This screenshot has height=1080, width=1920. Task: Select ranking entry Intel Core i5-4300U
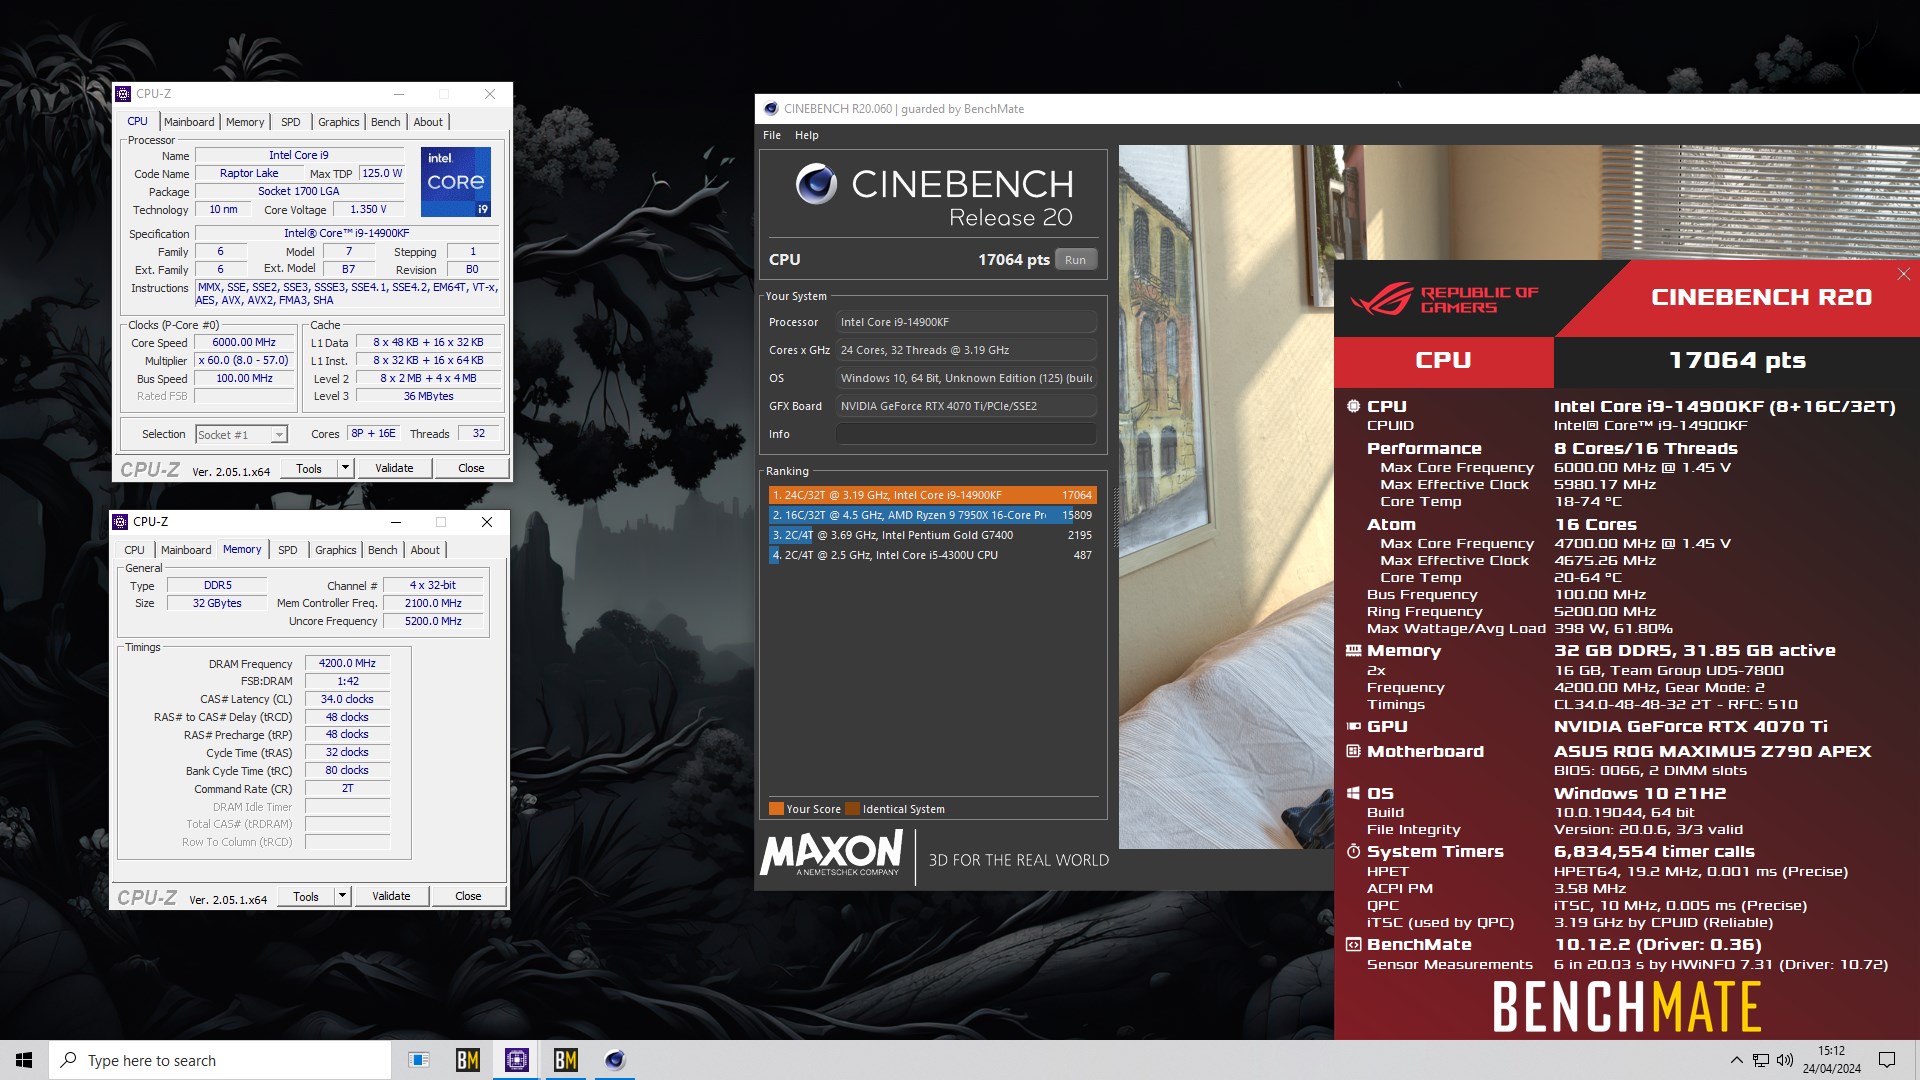(x=932, y=555)
